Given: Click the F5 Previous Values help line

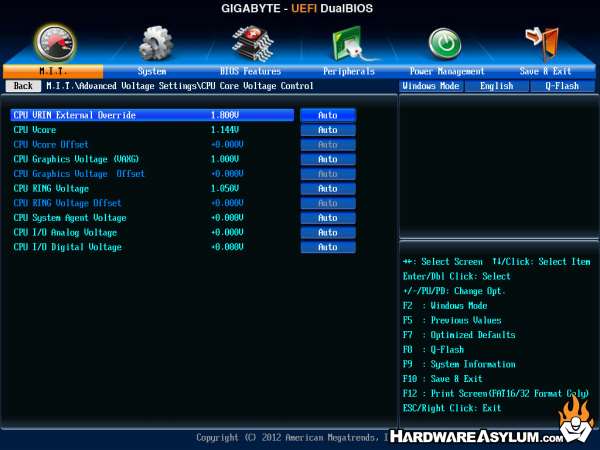Looking at the screenshot, I should [452, 320].
